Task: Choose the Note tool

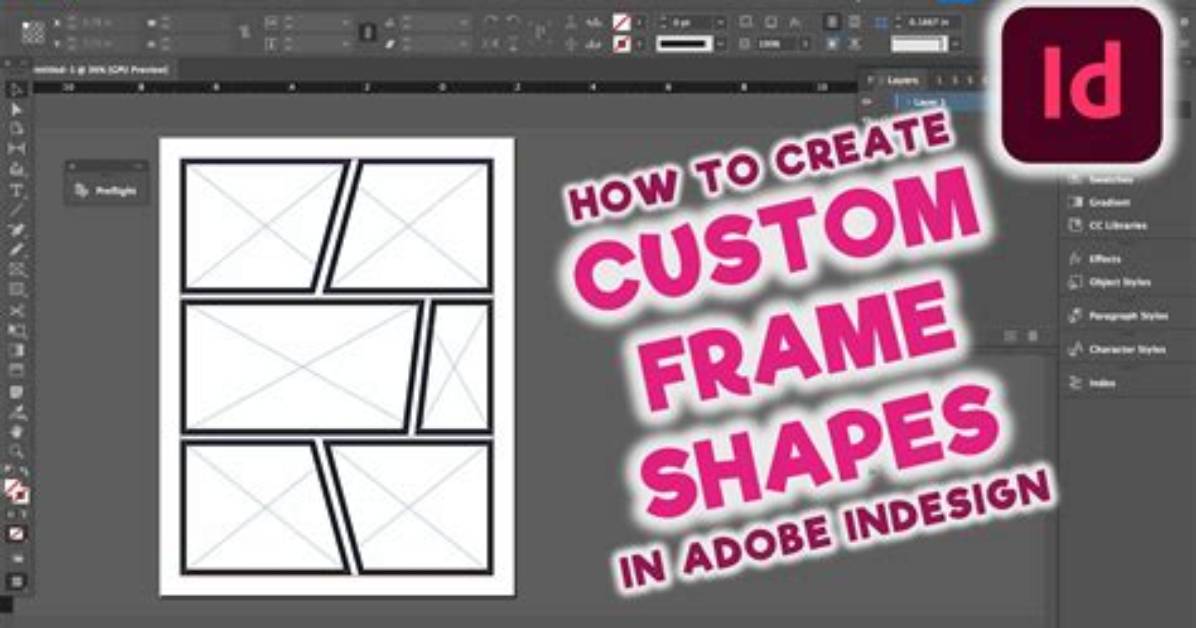Action: click(x=16, y=391)
